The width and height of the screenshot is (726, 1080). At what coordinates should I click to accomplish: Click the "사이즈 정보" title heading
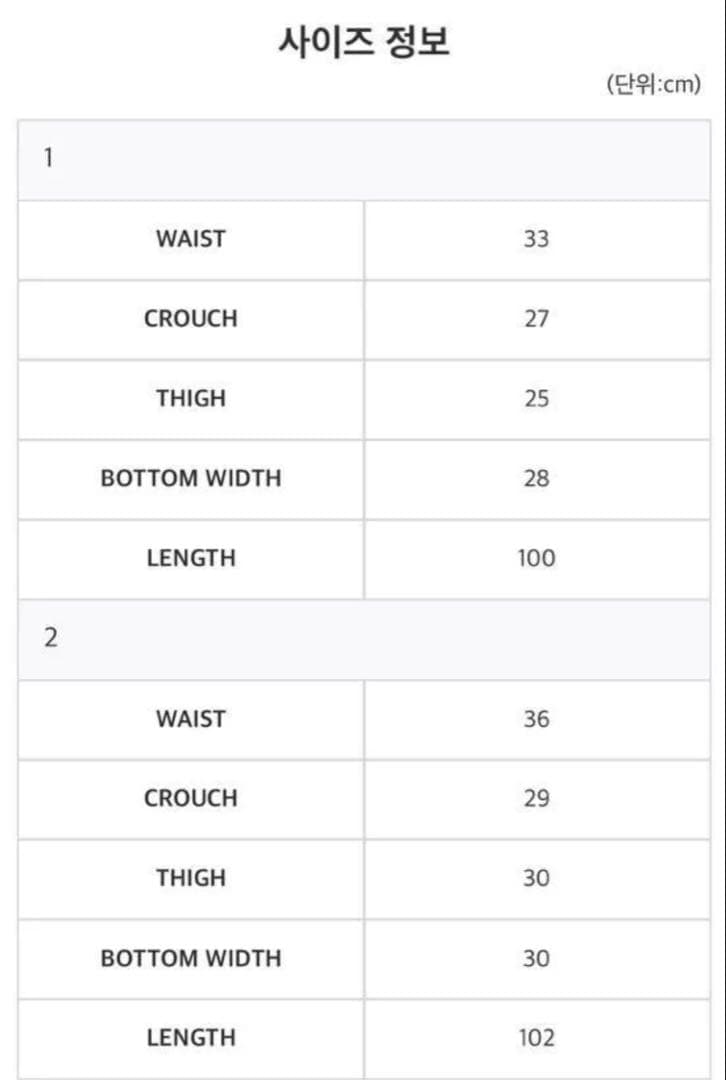point(363,43)
